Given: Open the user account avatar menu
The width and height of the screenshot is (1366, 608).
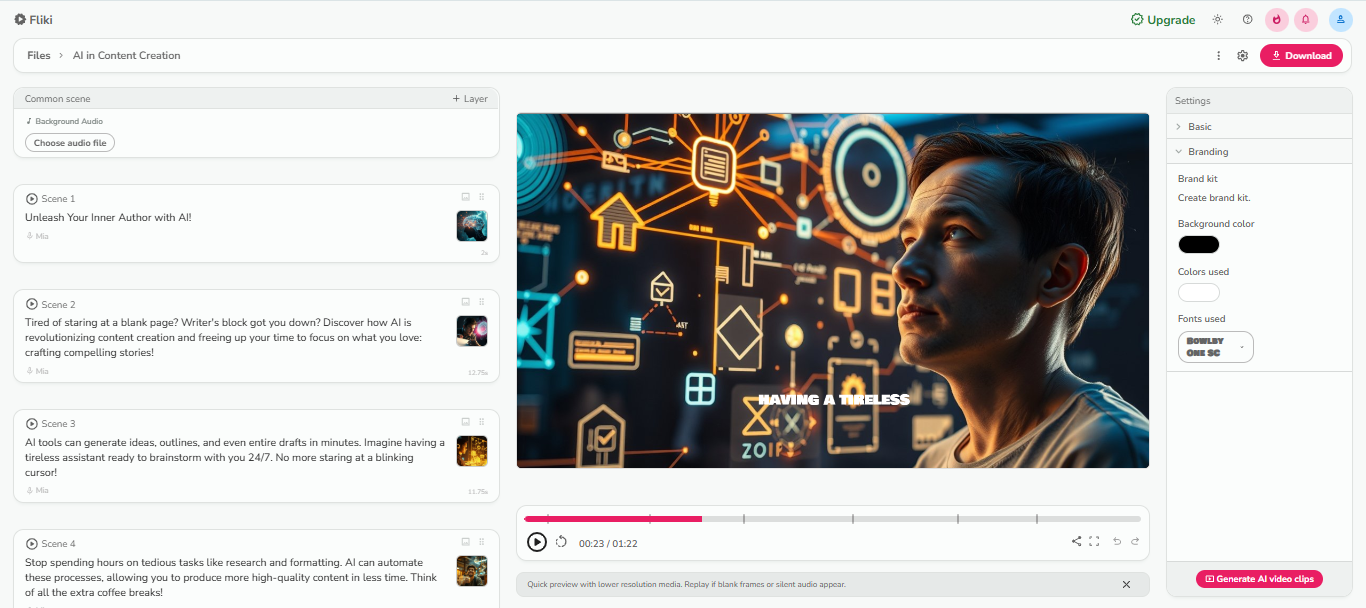Looking at the screenshot, I should [1341, 19].
